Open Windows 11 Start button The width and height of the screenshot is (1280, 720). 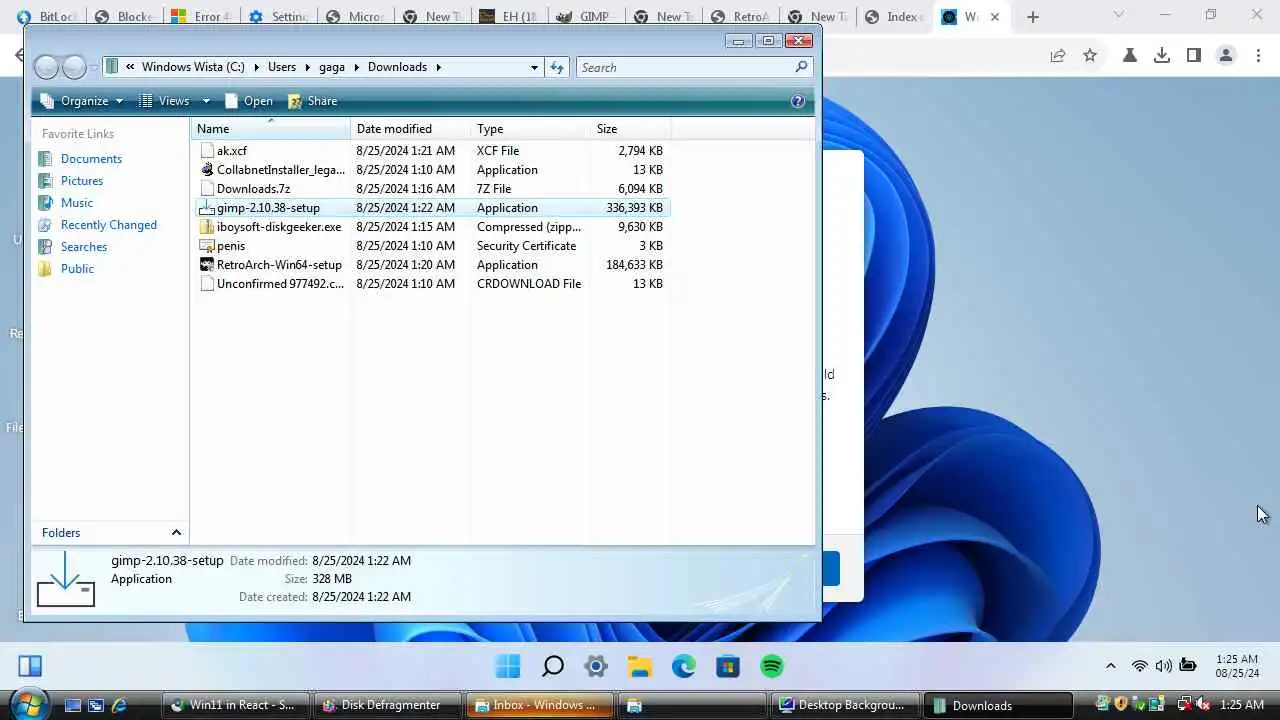[x=508, y=666]
